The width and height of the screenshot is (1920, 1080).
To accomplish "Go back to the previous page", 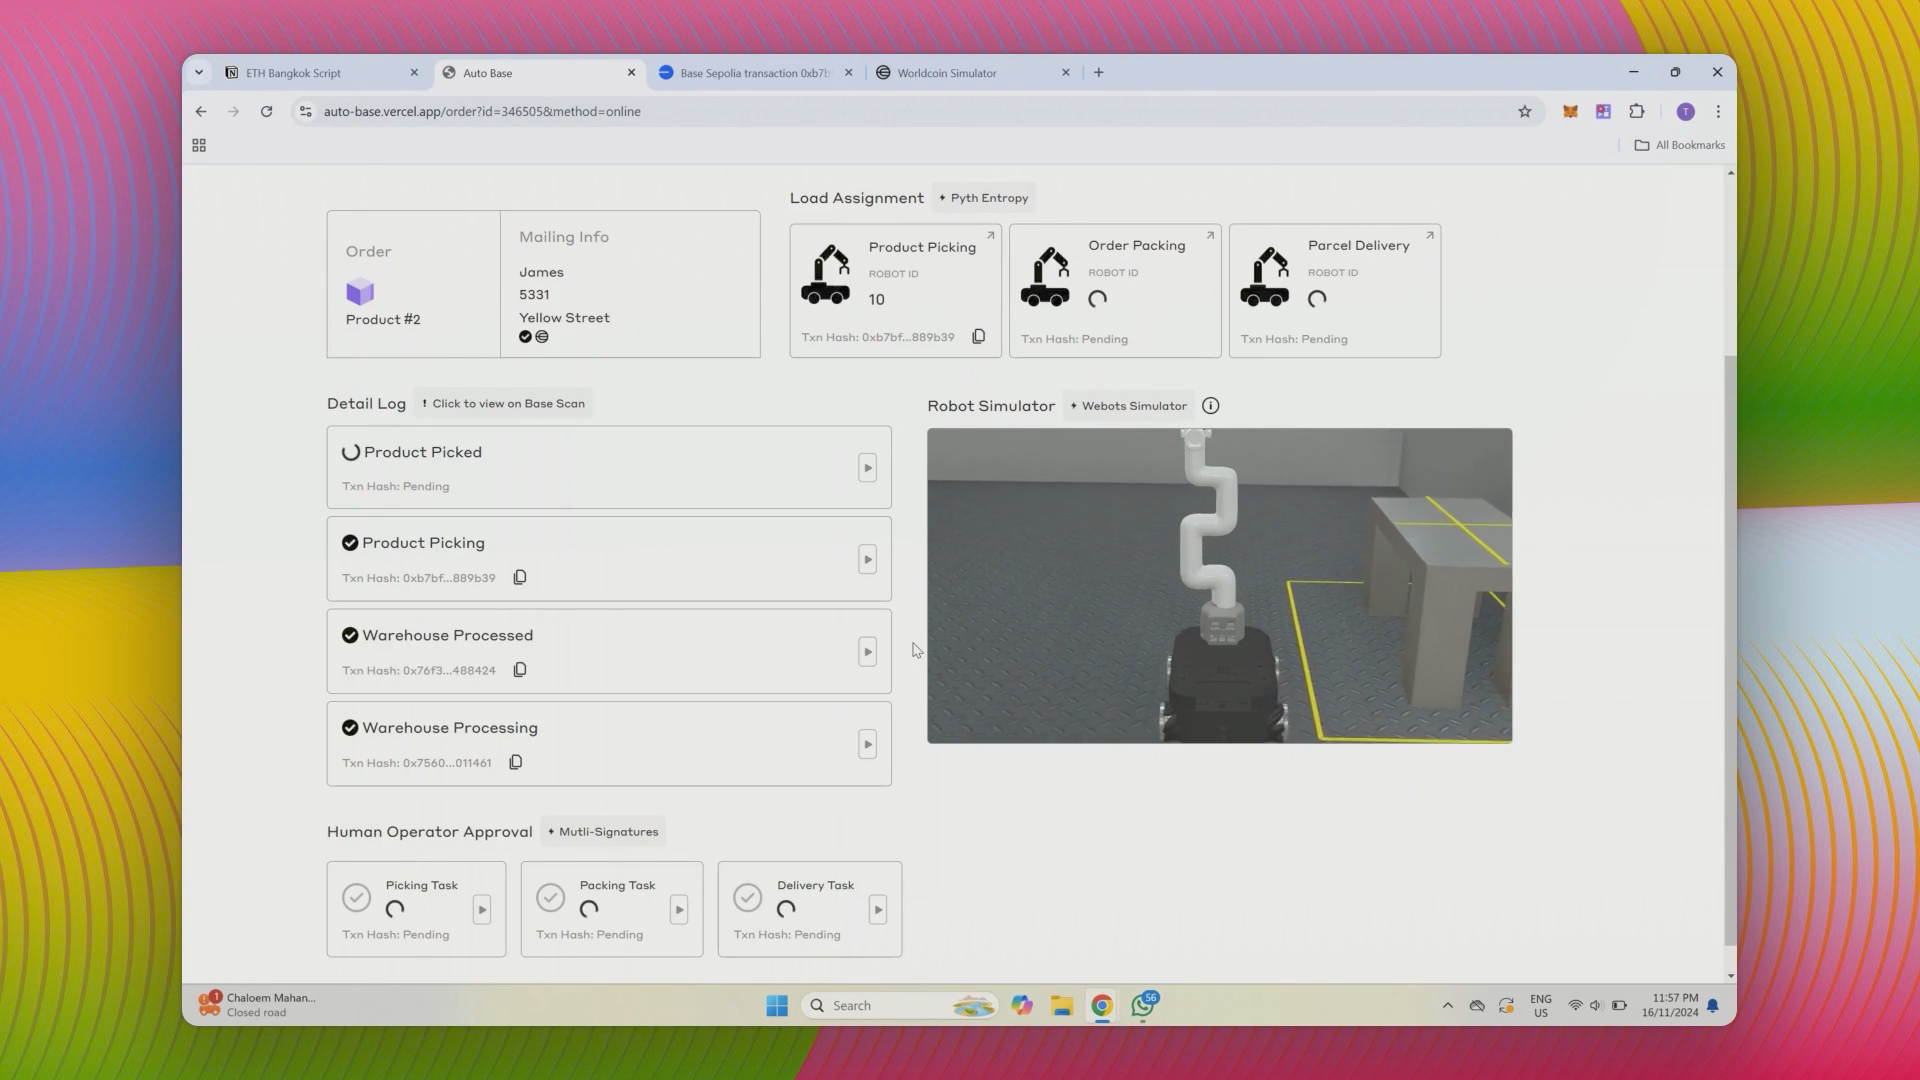I will (x=201, y=112).
